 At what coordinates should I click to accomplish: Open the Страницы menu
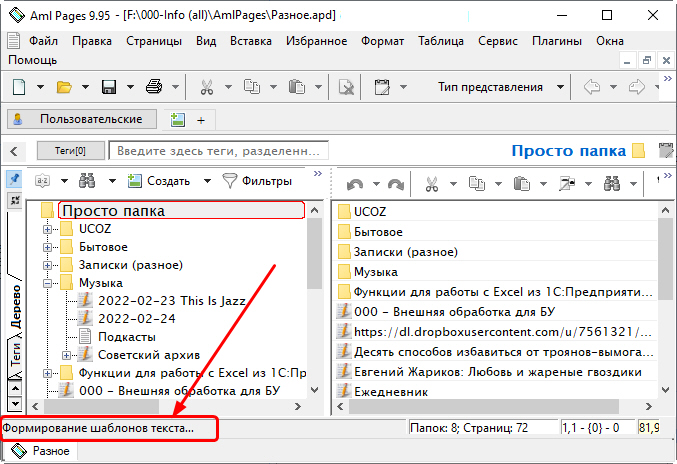[x=154, y=41]
